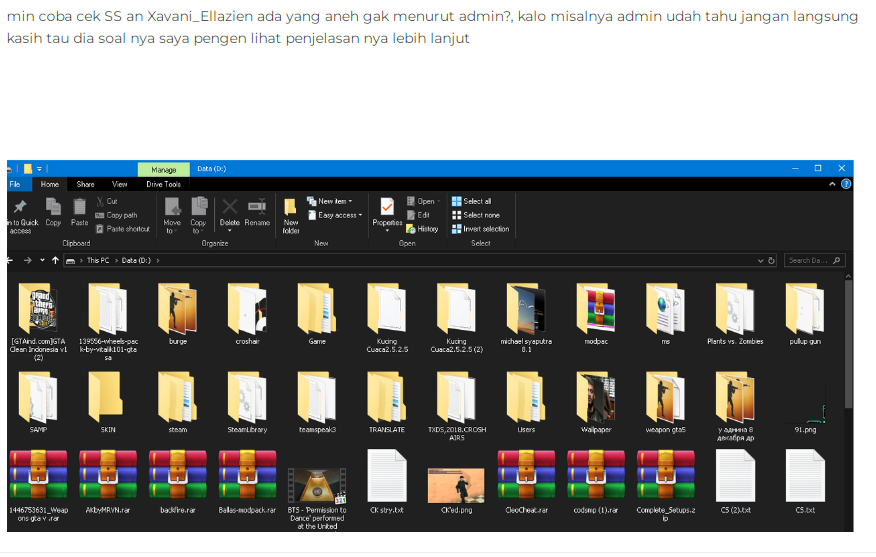Select the Wallpaper folder
This screenshot has height=557, width=876.
[x=596, y=402]
